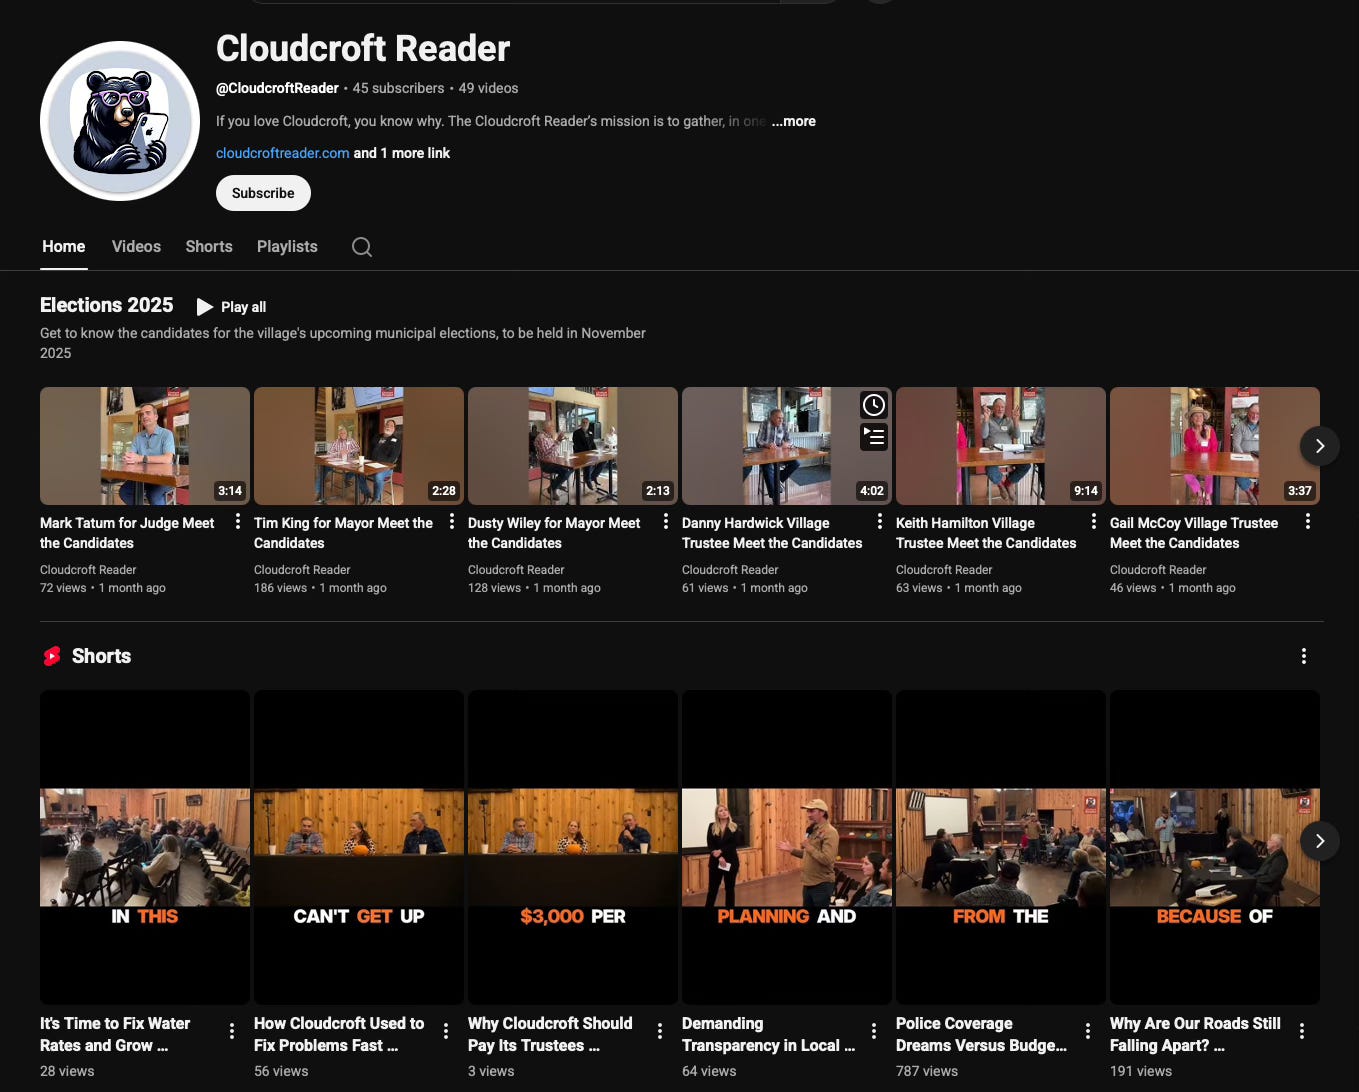
Task: Open Danny Hardwick Village Trustee video title
Action: pos(772,533)
